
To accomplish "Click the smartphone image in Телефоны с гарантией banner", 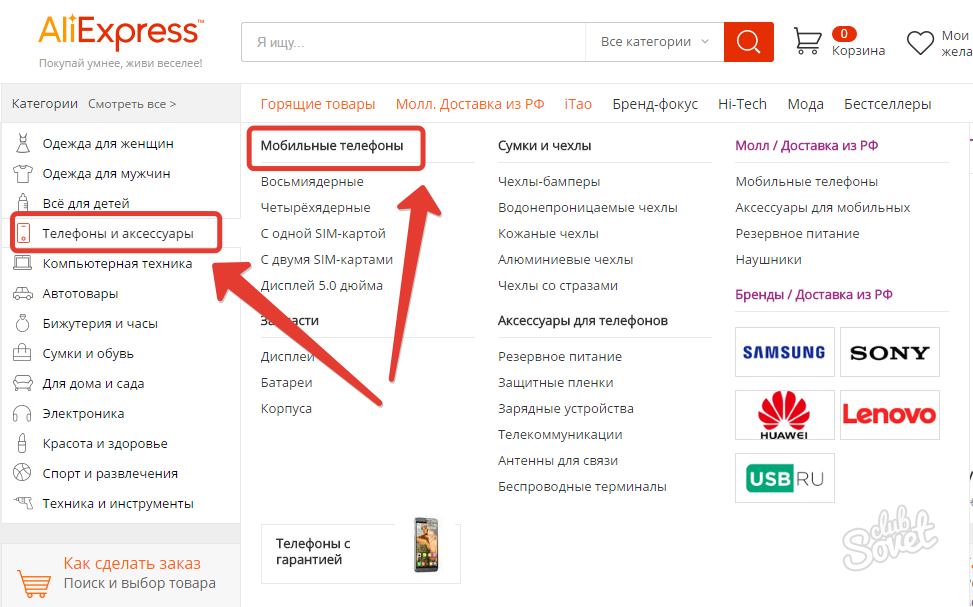I will pyautogui.click(x=426, y=544).
